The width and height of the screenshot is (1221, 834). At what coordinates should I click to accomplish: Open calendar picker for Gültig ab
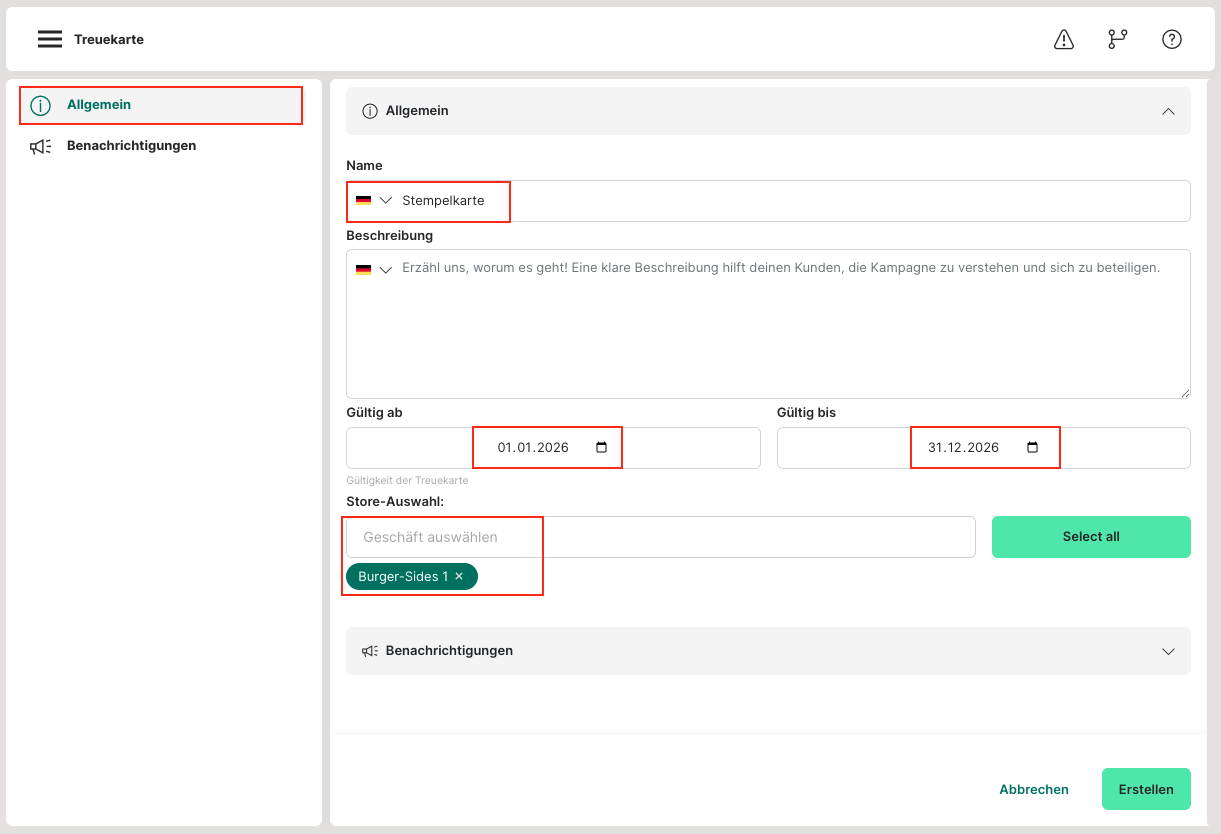[x=601, y=448]
